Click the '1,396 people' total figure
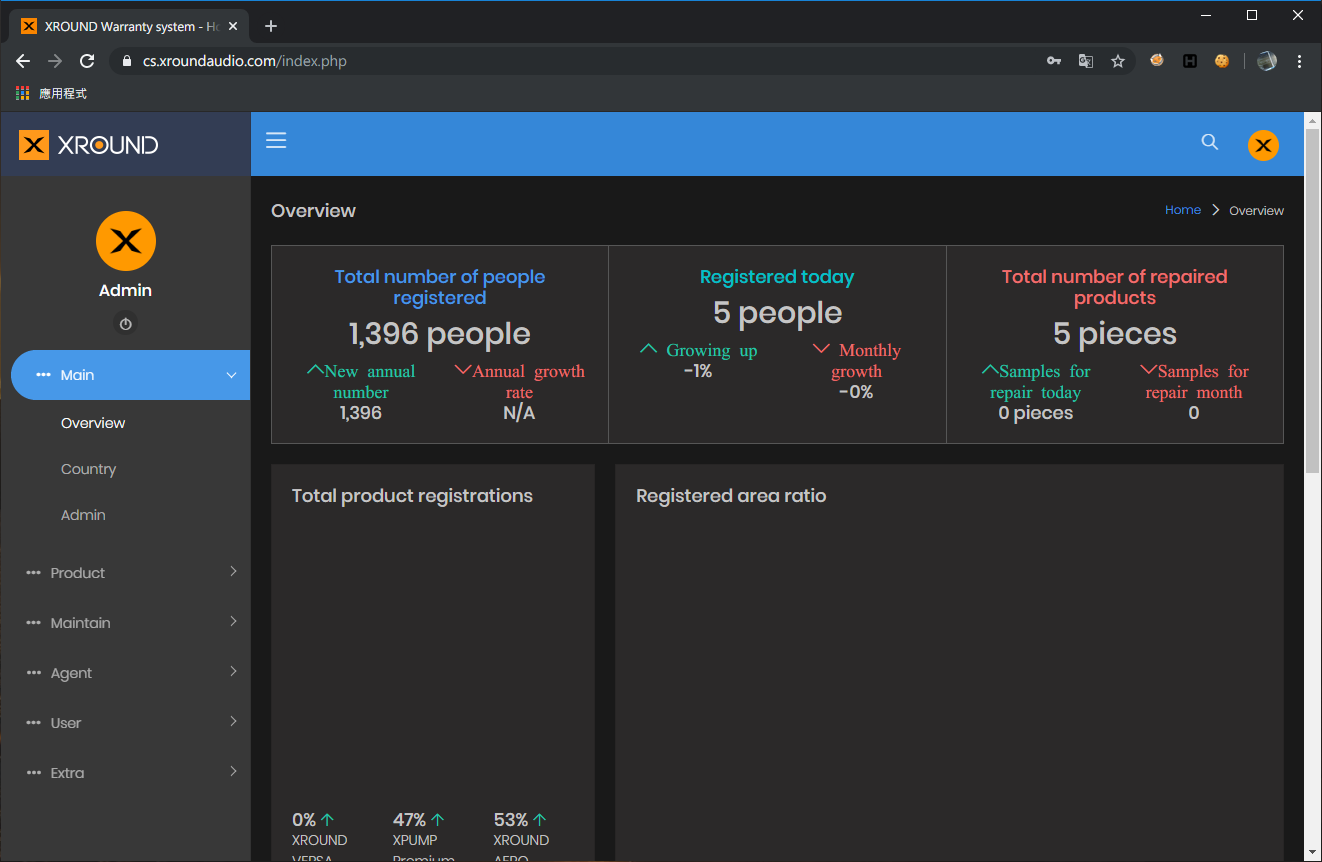Viewport: 1322px width, 862px height. tap(440, 334)
